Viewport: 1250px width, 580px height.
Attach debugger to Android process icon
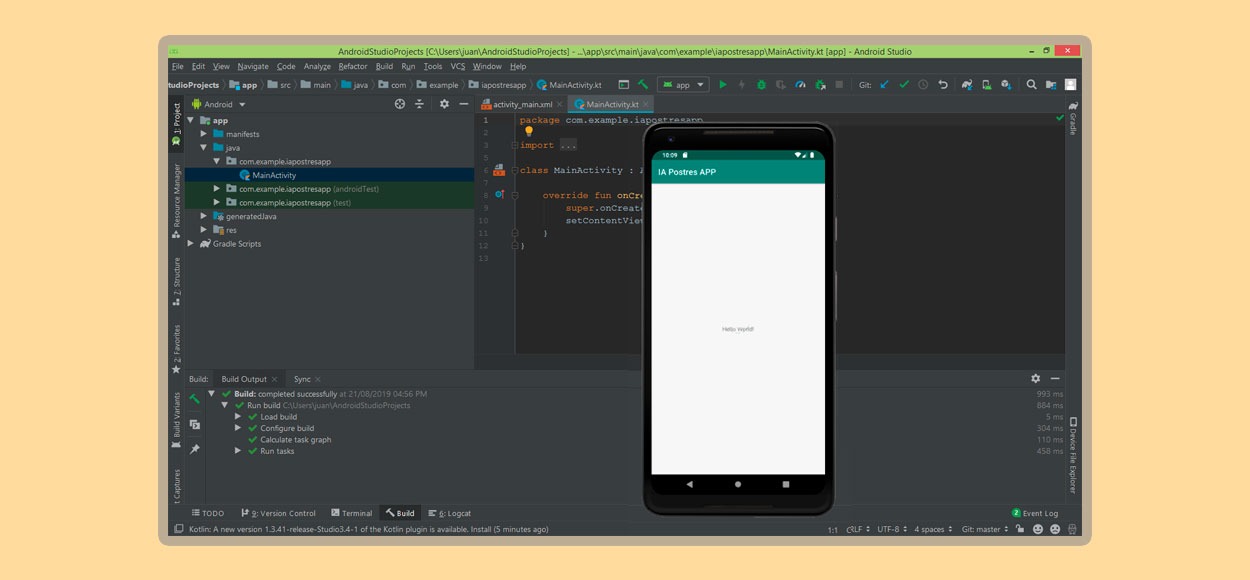(819, 85)
